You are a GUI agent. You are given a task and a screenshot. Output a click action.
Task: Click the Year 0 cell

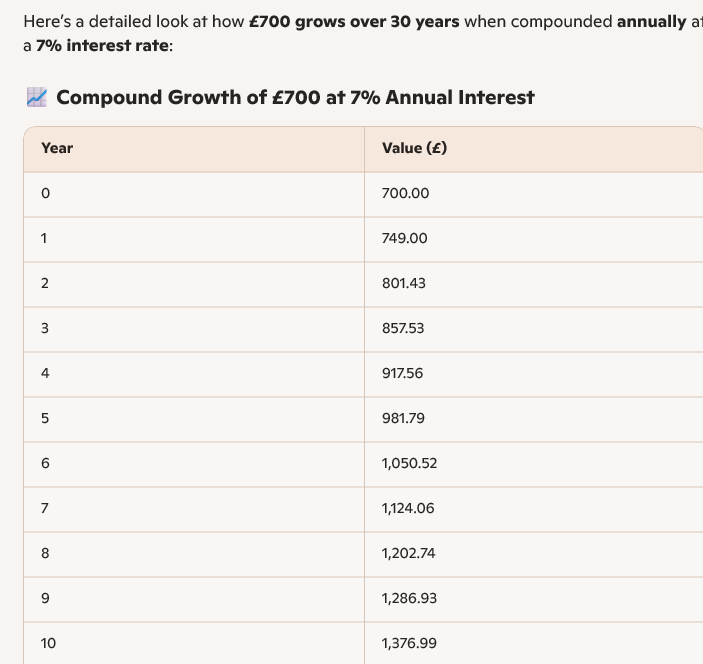coord(45,193)
